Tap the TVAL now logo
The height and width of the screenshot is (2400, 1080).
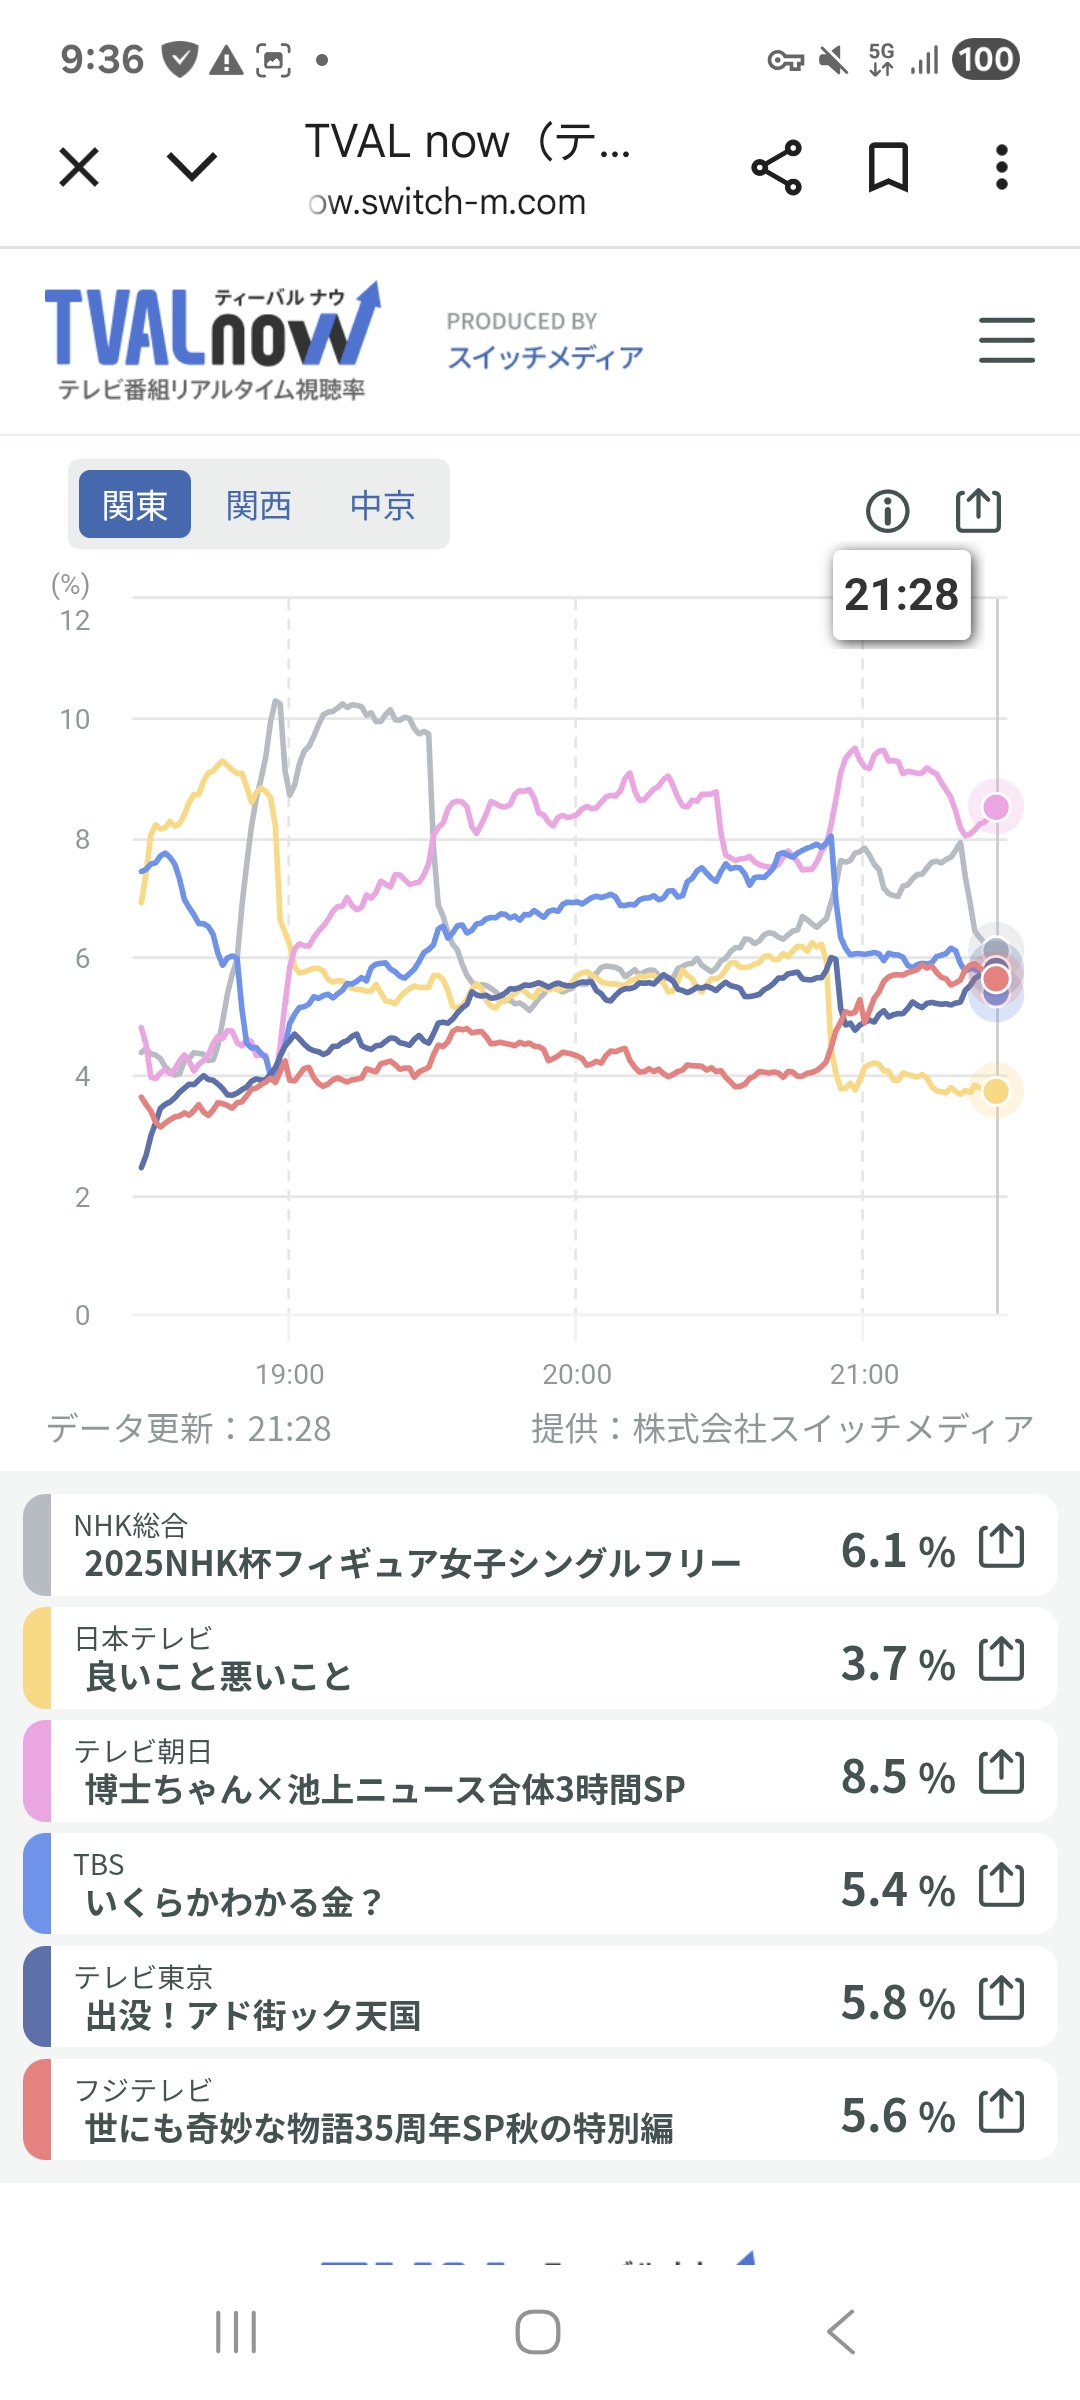(212, 340)
